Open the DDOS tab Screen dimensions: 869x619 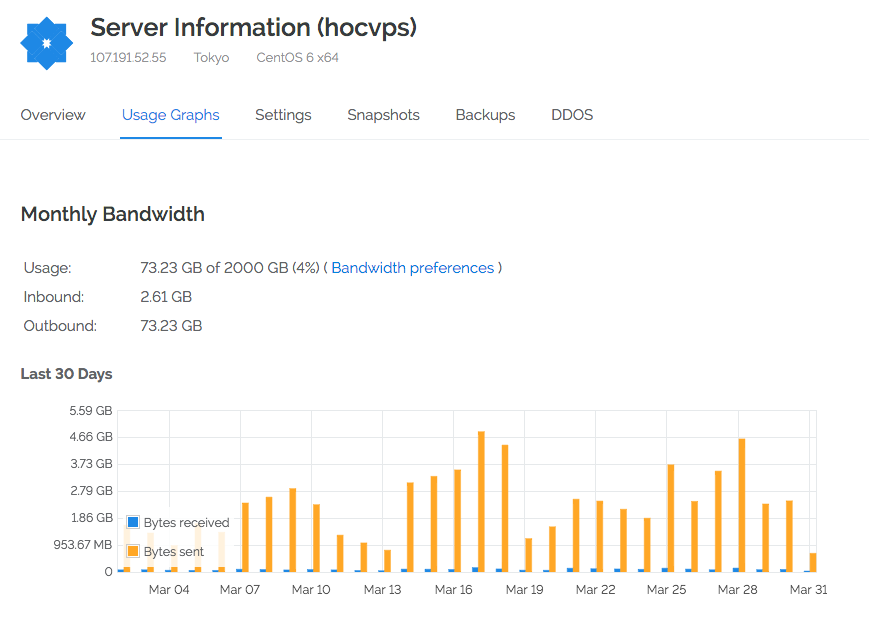572,115
